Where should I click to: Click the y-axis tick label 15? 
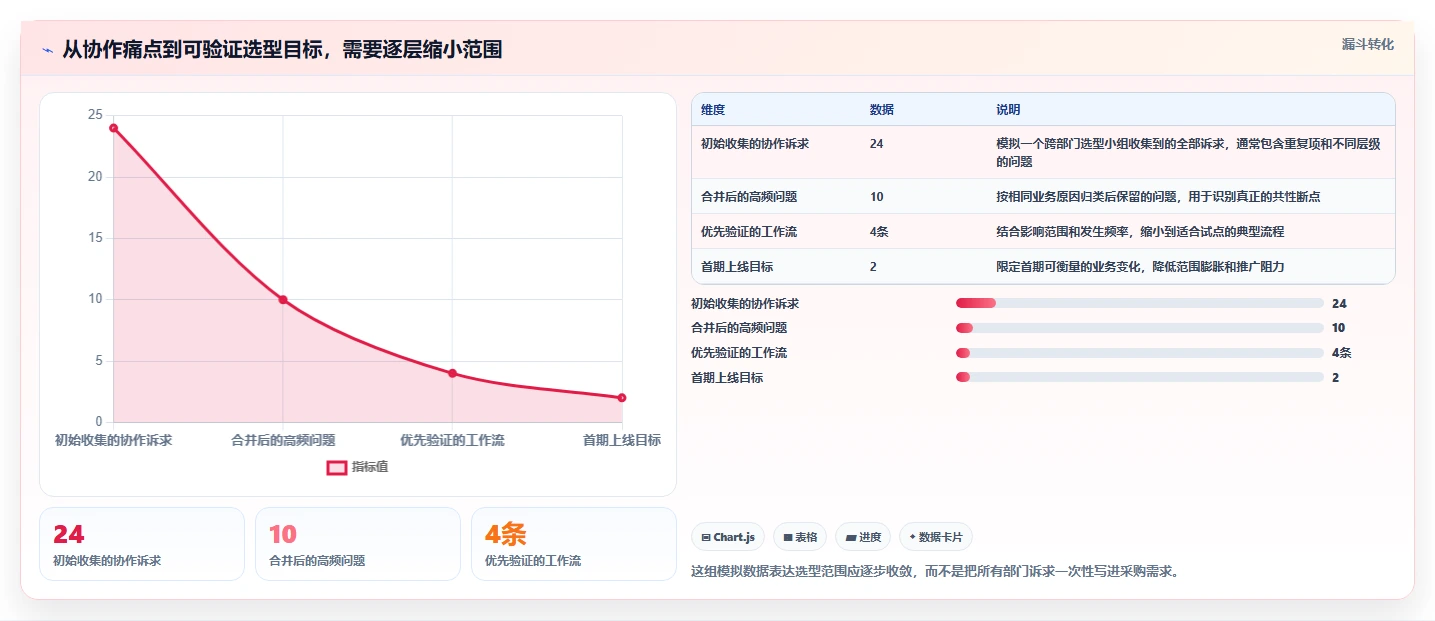(96, 238)
